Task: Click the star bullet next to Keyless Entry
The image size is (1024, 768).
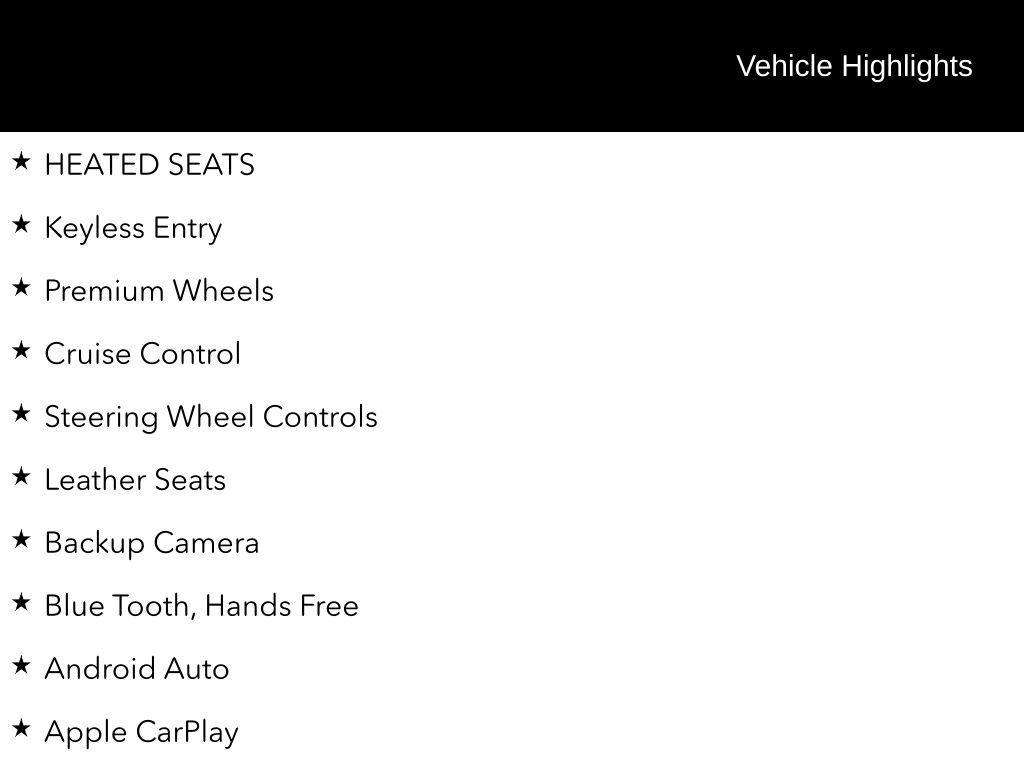Action: [x=21, y=225]
